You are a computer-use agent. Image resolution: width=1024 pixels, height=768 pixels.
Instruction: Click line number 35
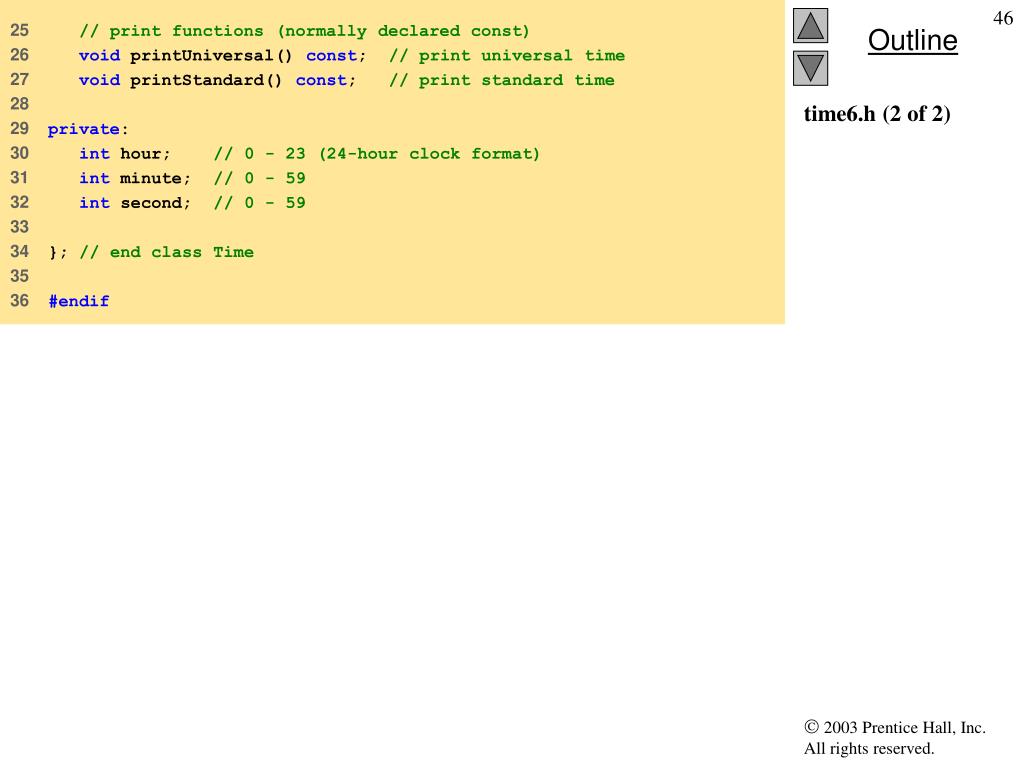tap(20, 276)
